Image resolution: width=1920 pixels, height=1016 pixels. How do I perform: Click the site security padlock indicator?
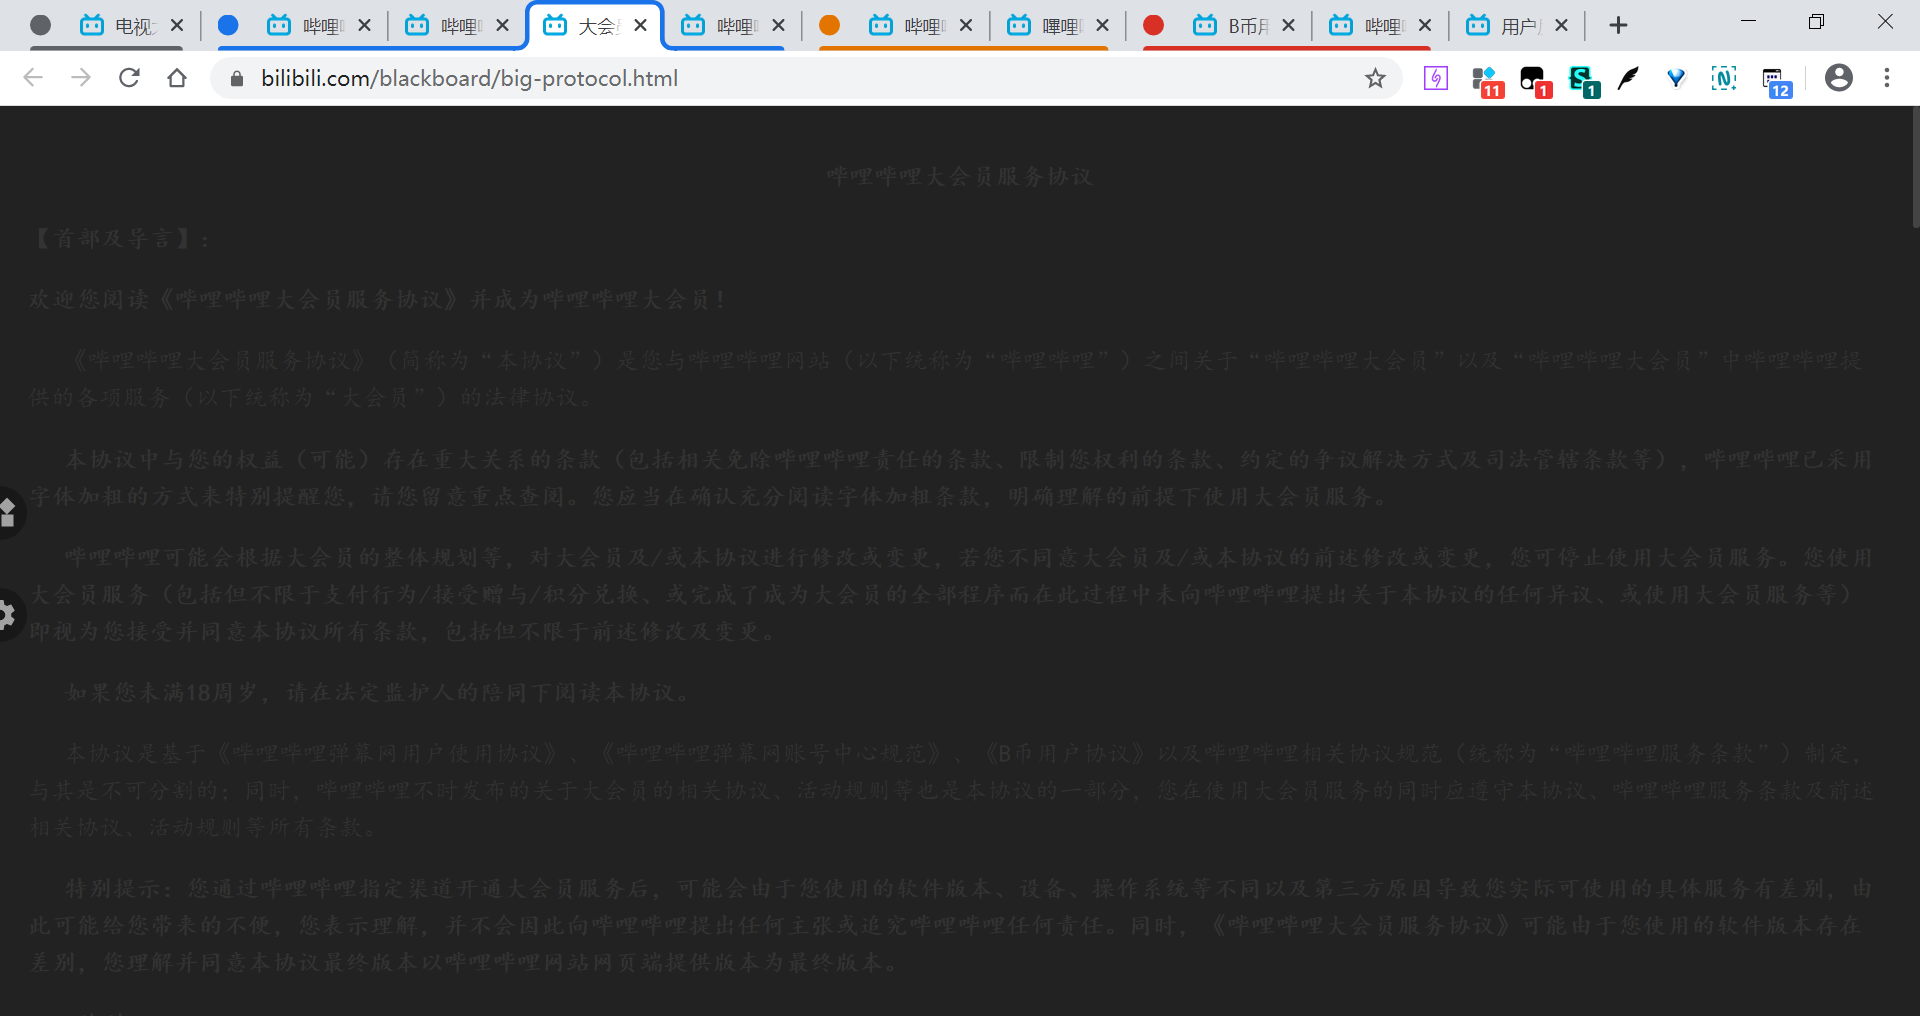point(236,78)
